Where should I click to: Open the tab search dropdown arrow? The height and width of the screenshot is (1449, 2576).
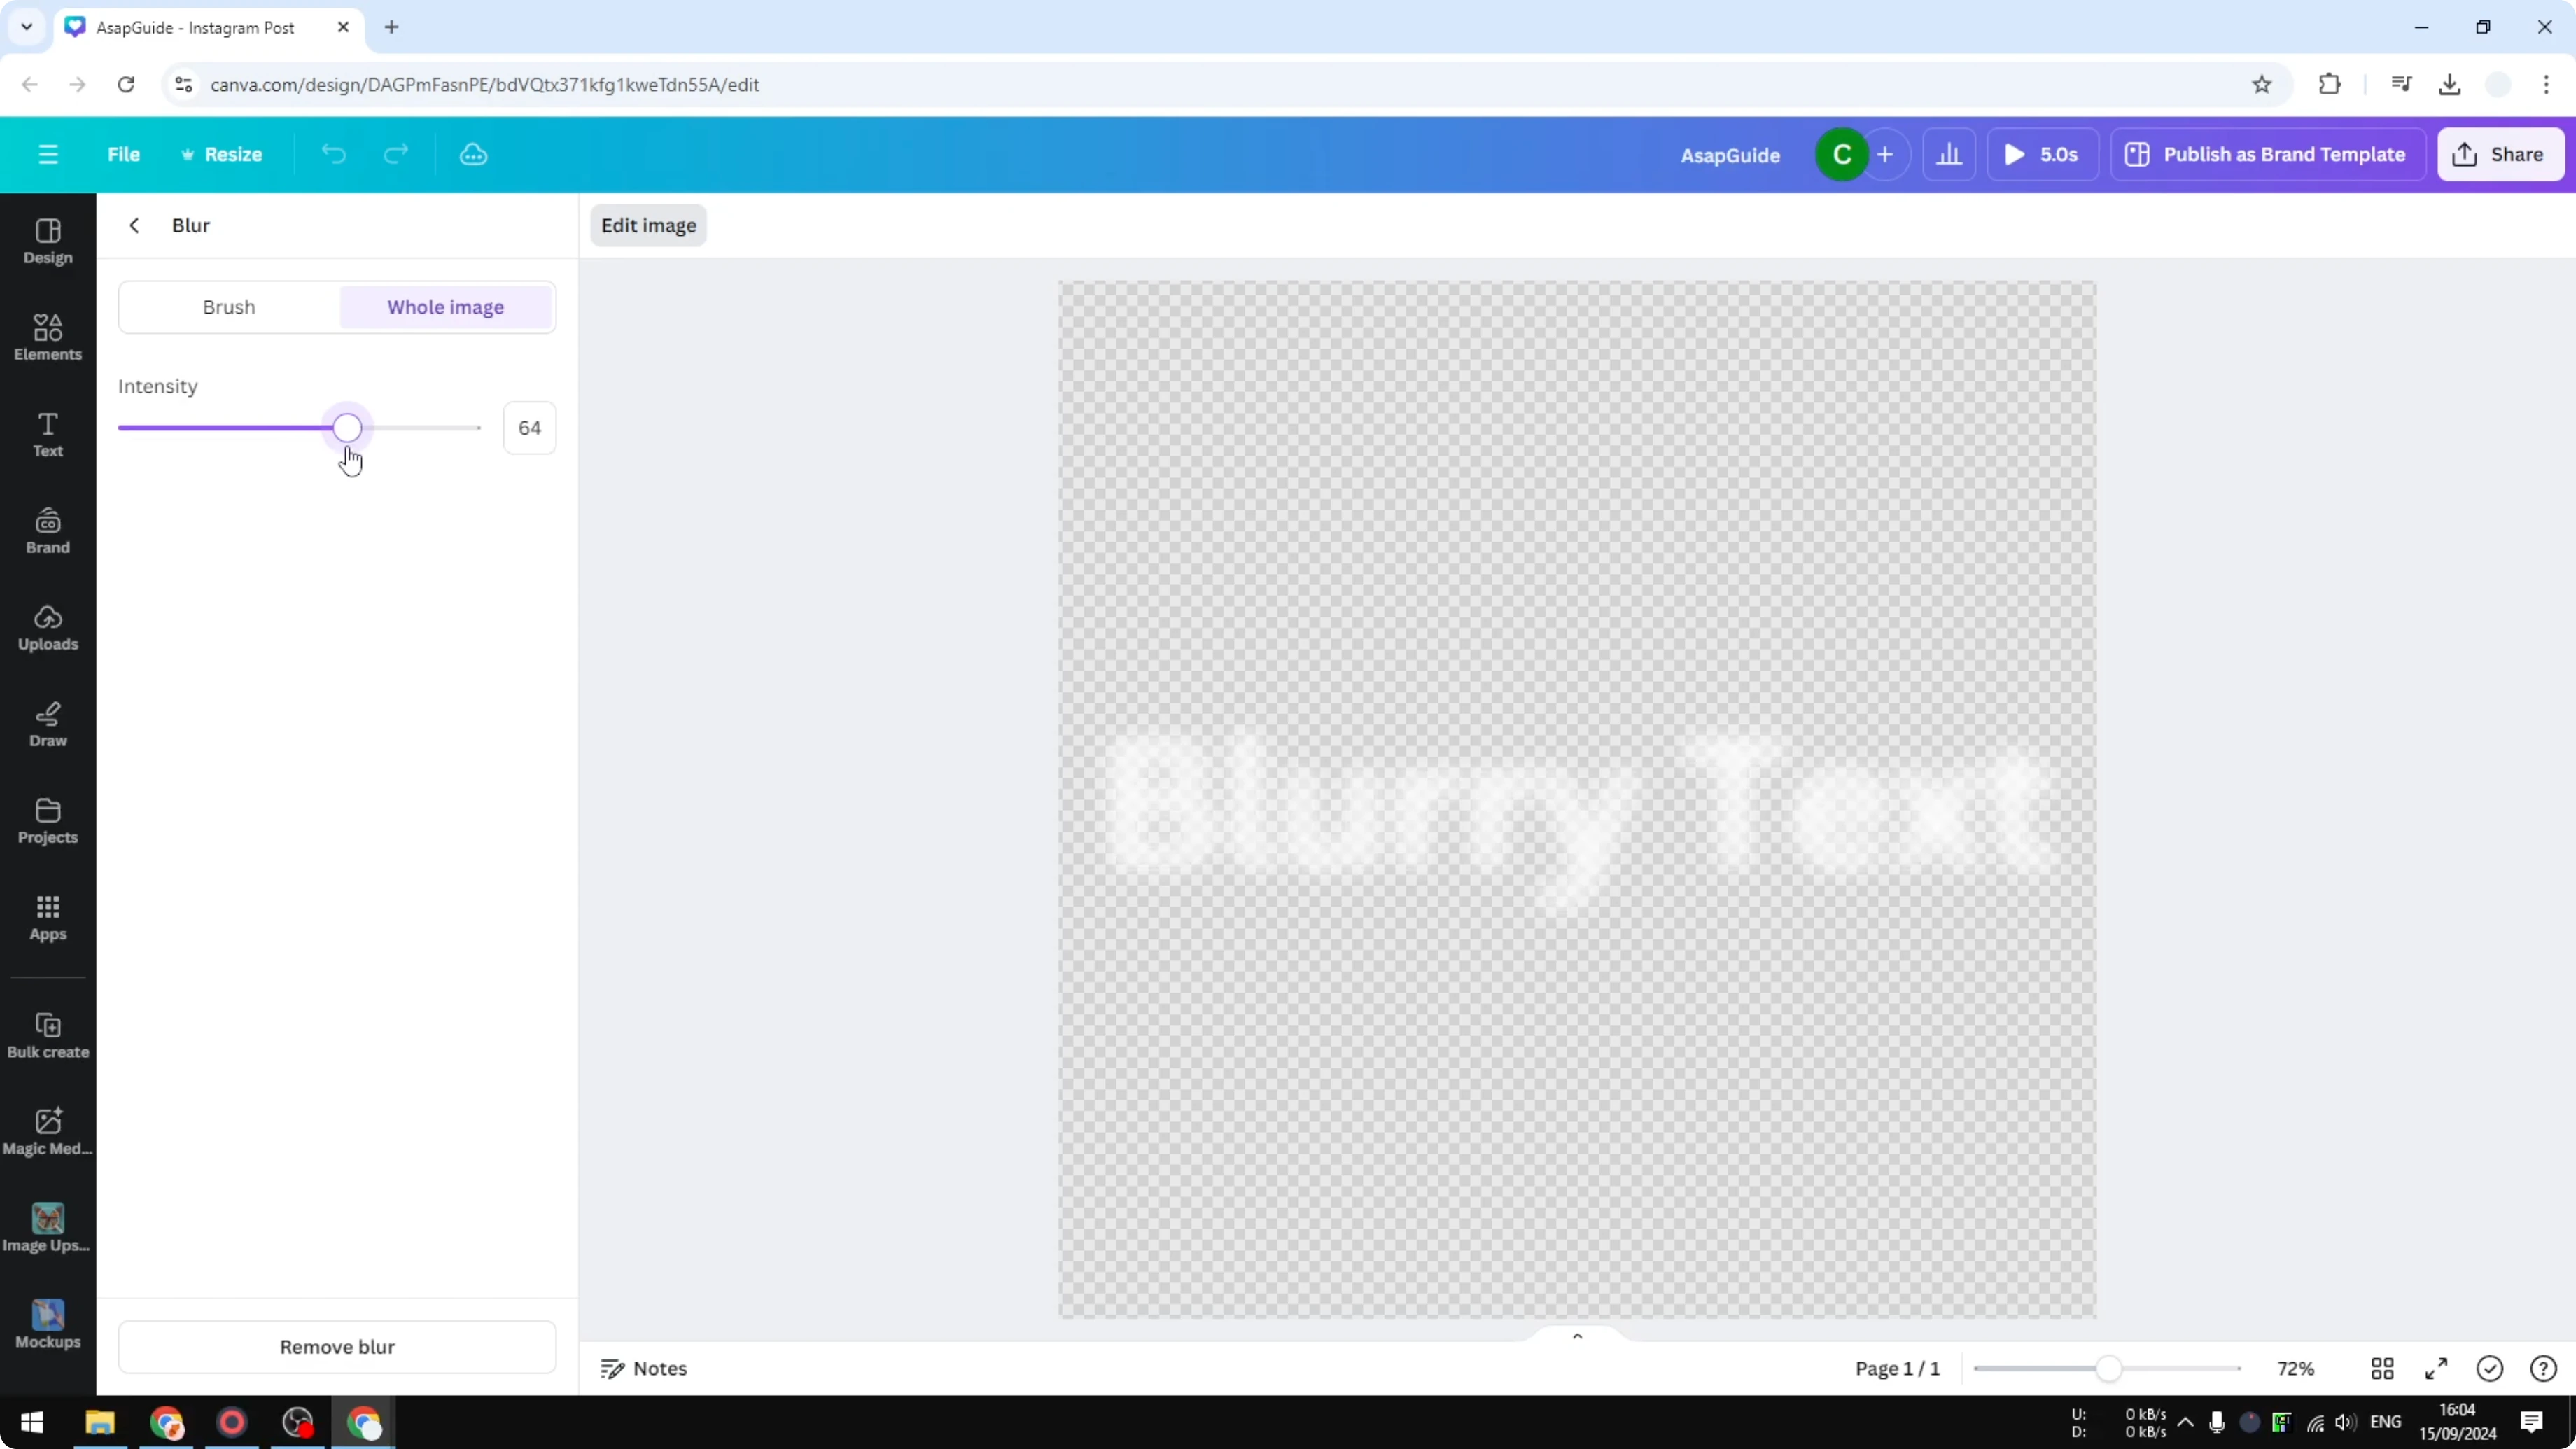(27, 27)
